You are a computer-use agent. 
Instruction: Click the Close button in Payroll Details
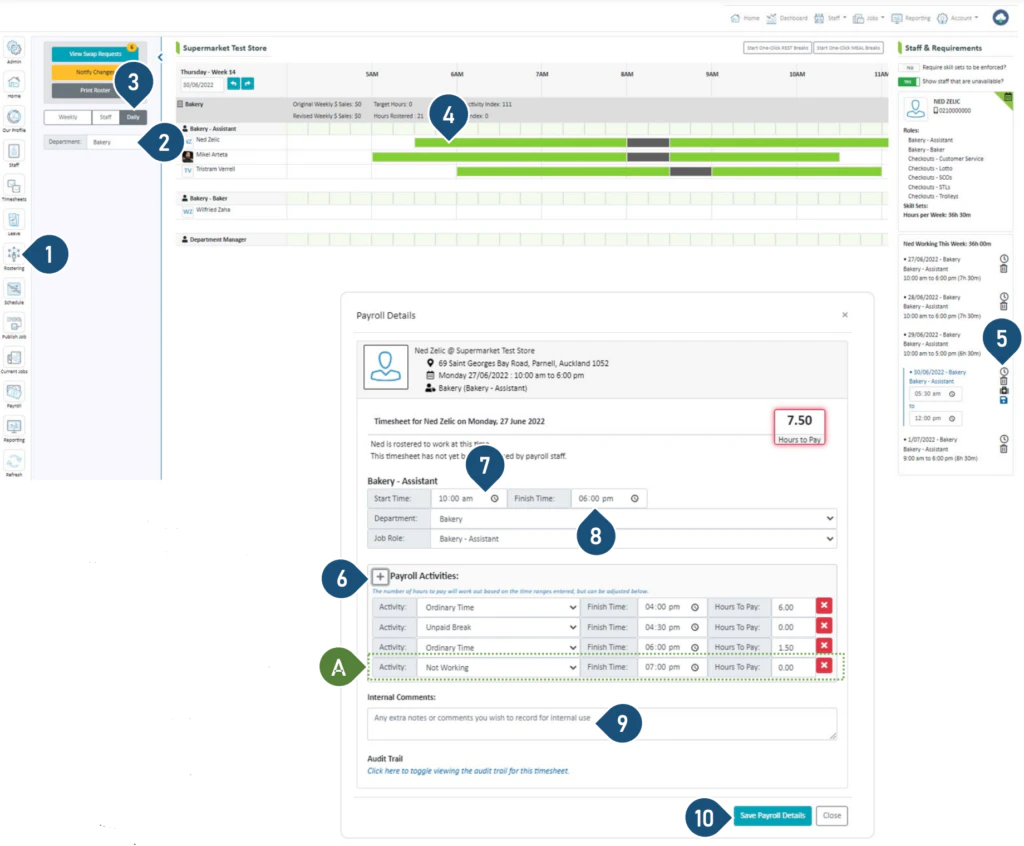point(831,815)
